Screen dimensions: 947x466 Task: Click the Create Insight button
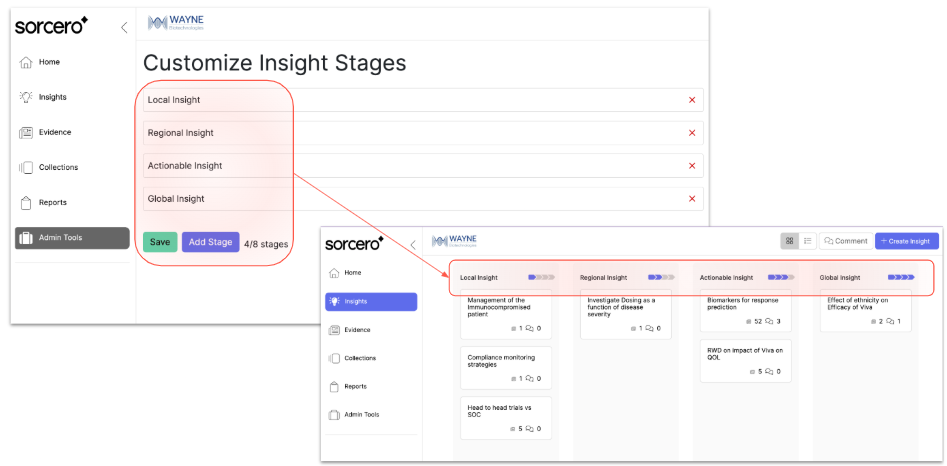906,241
